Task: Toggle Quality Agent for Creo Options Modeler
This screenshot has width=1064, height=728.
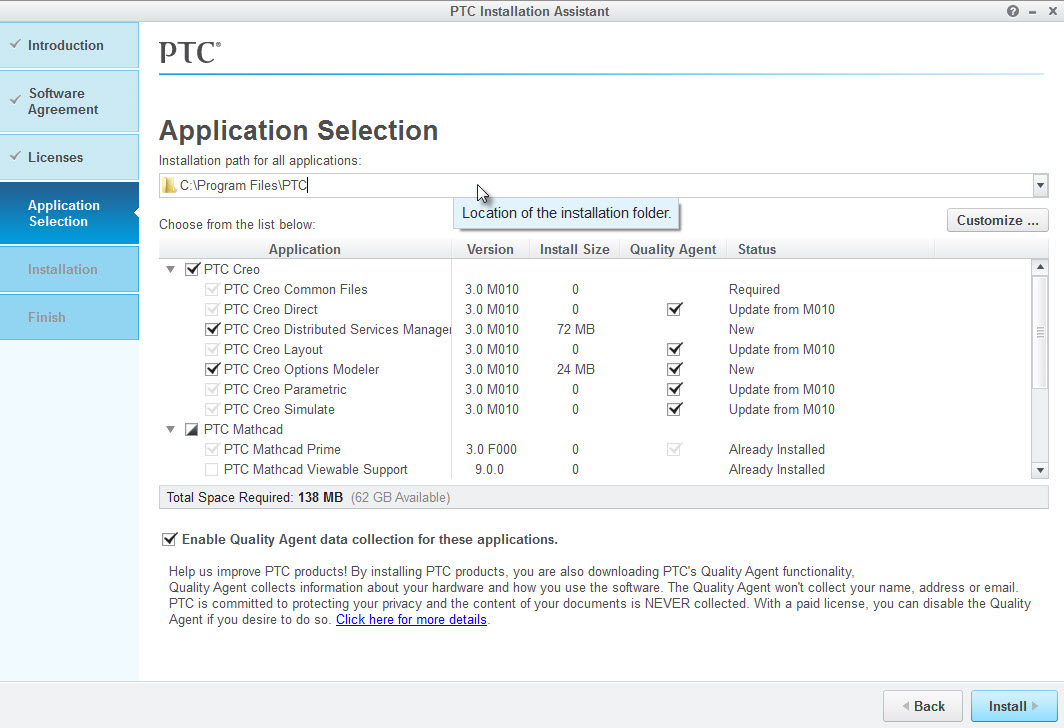Action: pyautogui.click(x=674, y=369)
